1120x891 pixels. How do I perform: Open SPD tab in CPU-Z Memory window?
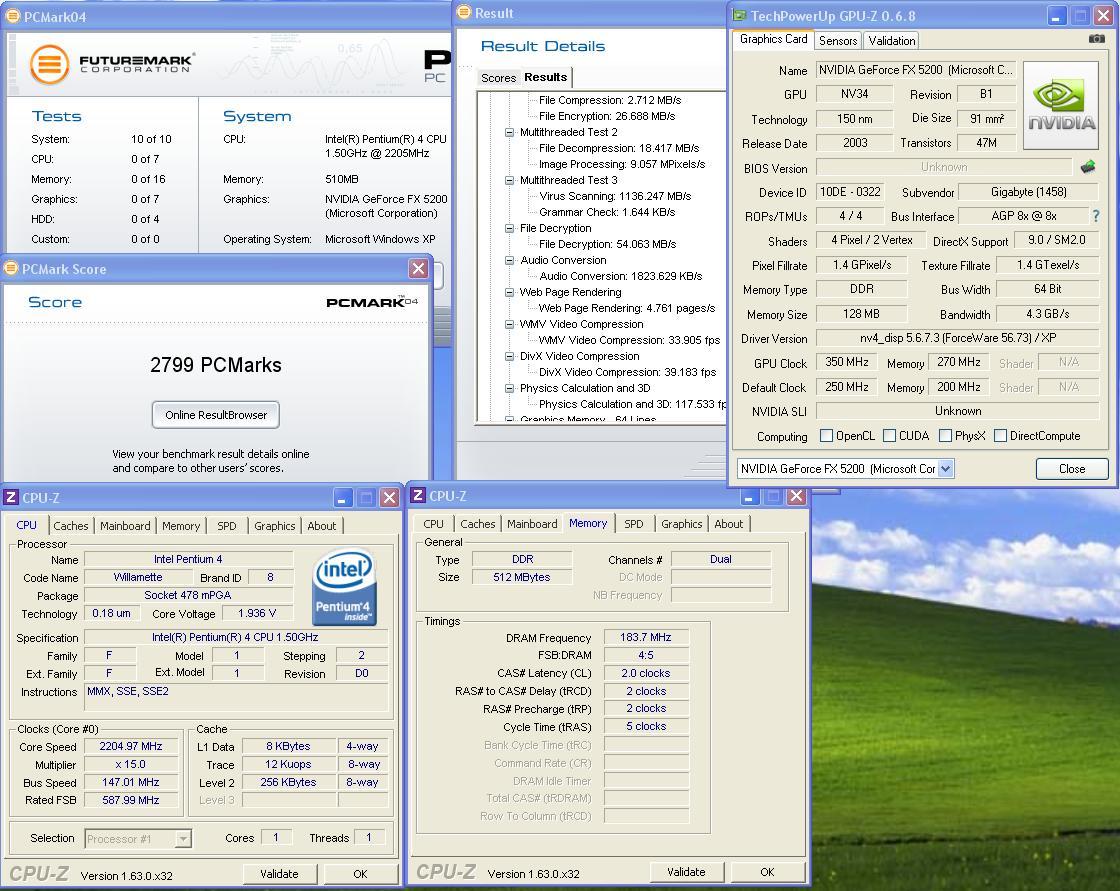[634, 524]
